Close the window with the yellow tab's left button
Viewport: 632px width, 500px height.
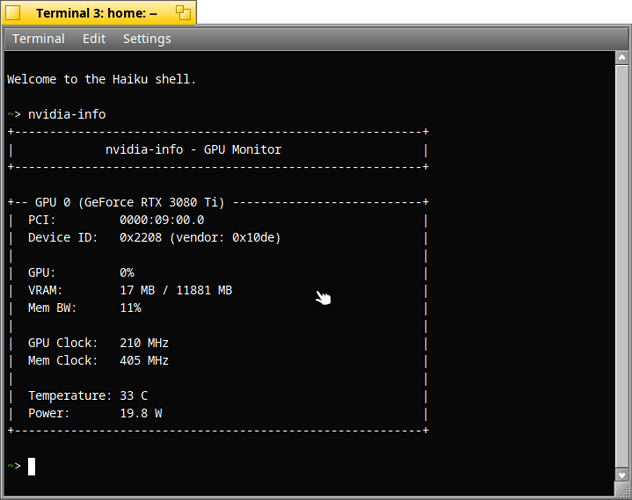coord(12,13)
